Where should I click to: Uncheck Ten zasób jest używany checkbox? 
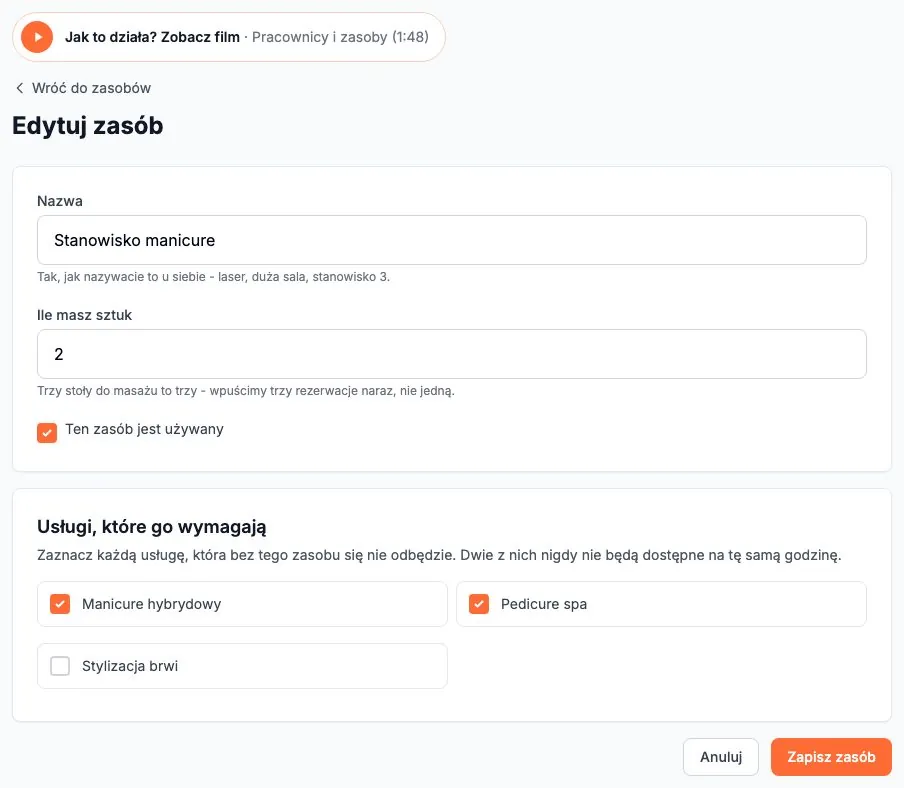pos(47,432)
